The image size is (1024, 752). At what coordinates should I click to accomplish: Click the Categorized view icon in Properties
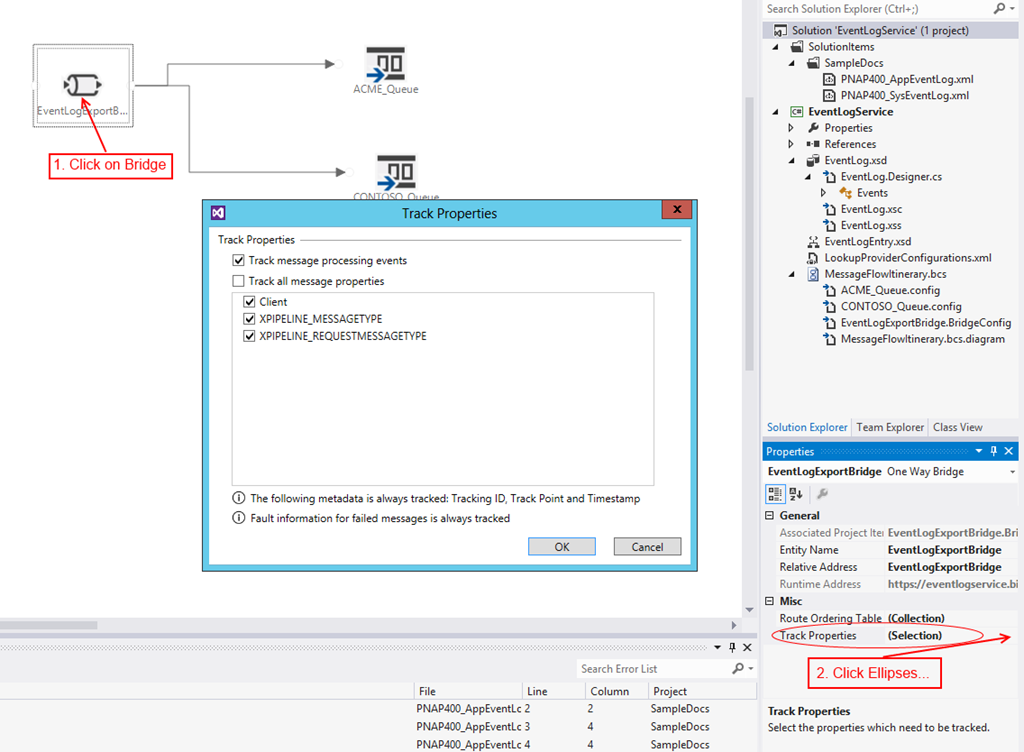[x=775, y=493]
